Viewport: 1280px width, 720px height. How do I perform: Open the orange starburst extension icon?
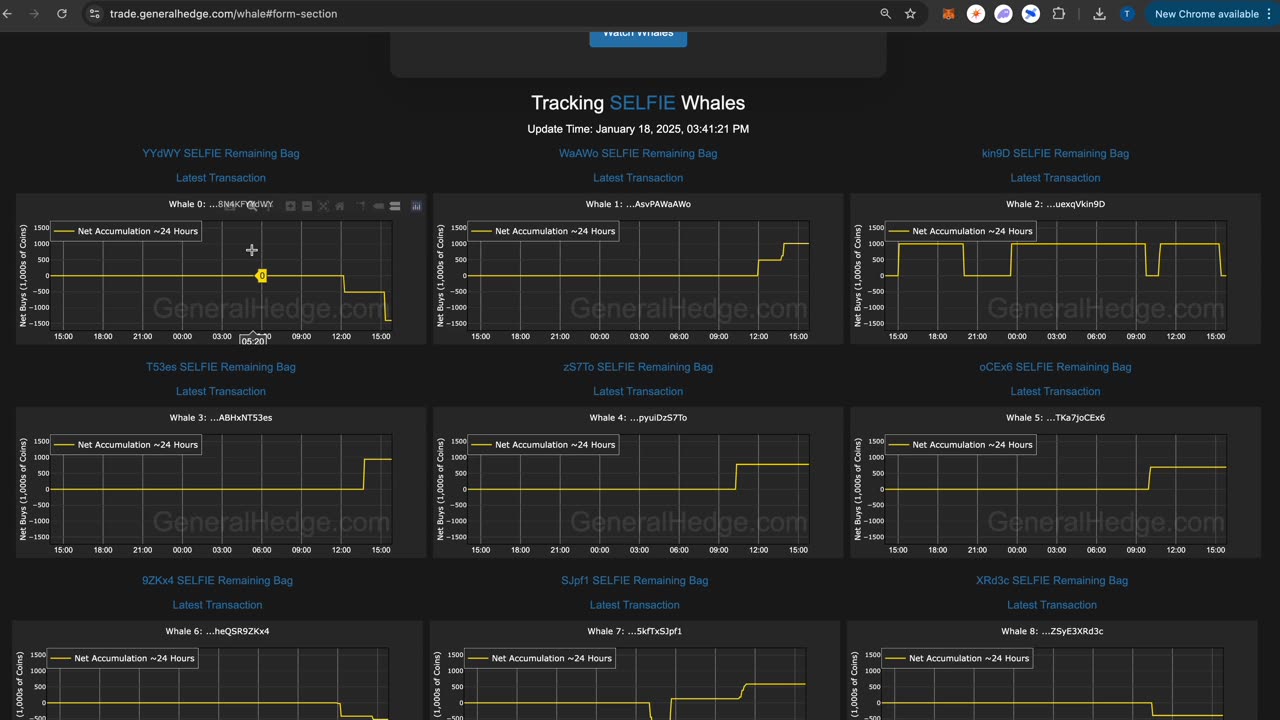coord(975,14)
